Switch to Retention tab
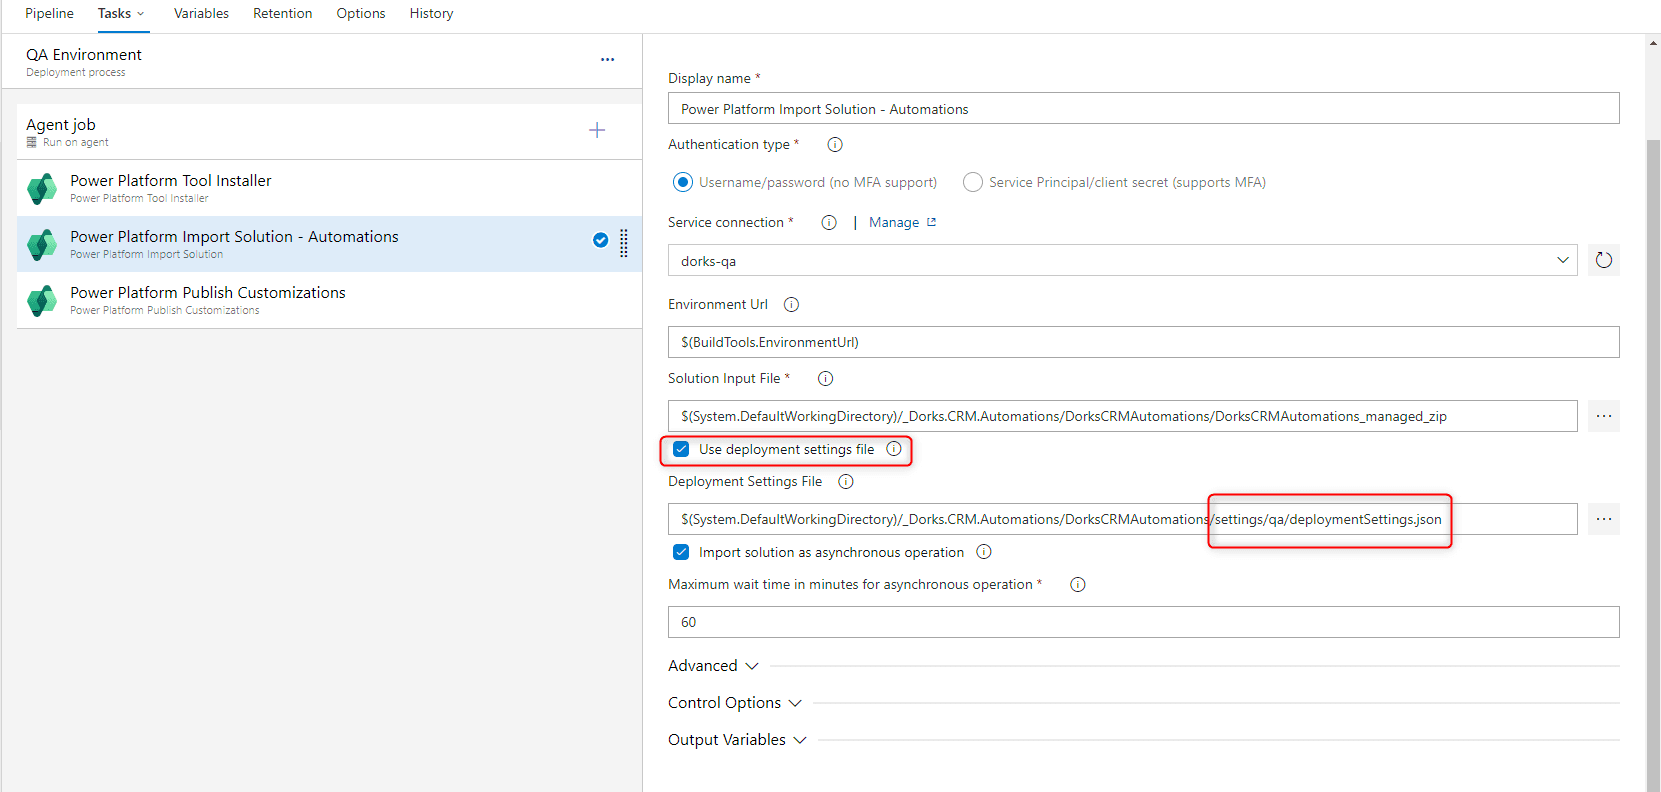This screenshot has height=792, width=1661. [x=282, y=14]
